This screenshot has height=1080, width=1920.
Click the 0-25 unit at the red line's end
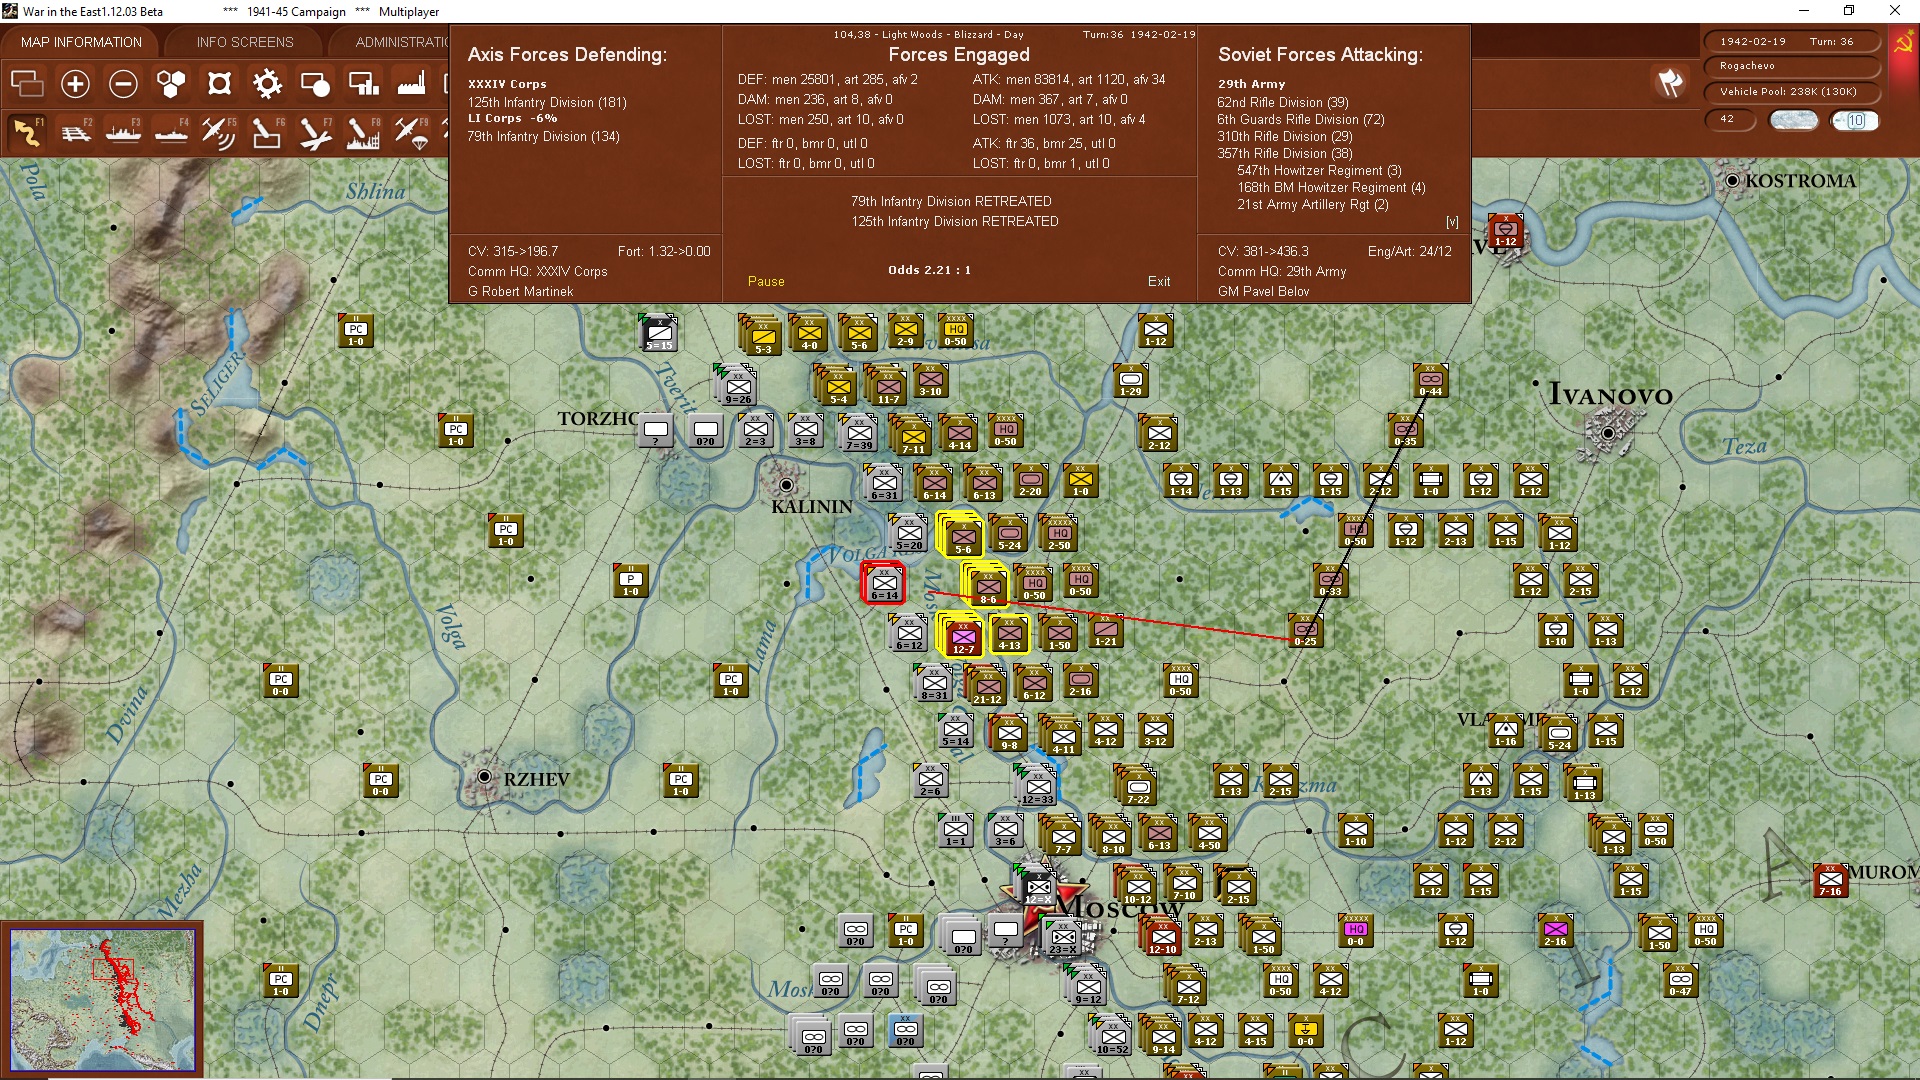(x=1305, y=631)
